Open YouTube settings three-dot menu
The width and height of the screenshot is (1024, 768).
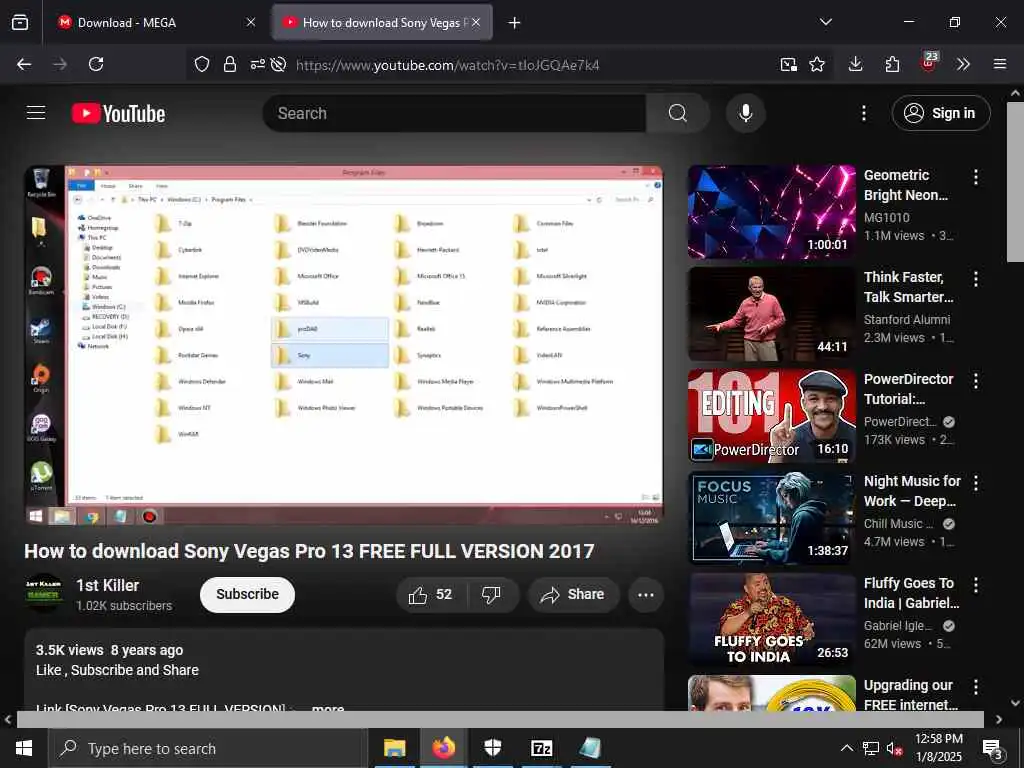pyautogui.click(x=863, y=113)
